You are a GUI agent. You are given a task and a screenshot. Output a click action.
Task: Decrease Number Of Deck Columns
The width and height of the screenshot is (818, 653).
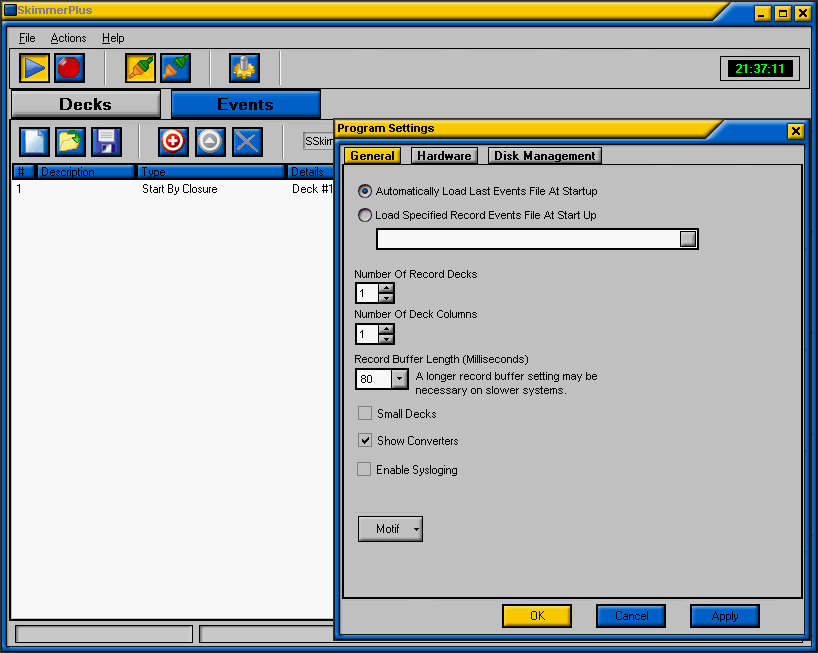386,338
